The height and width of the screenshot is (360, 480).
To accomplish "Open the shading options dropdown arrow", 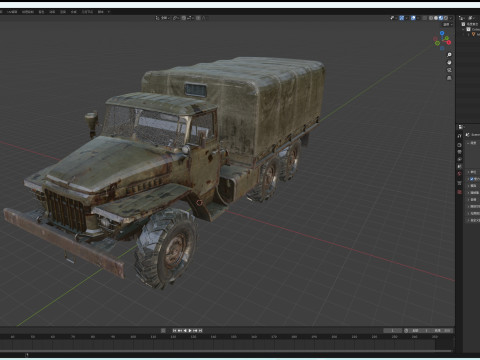I will pyautogui.click(x=451, y=18).
